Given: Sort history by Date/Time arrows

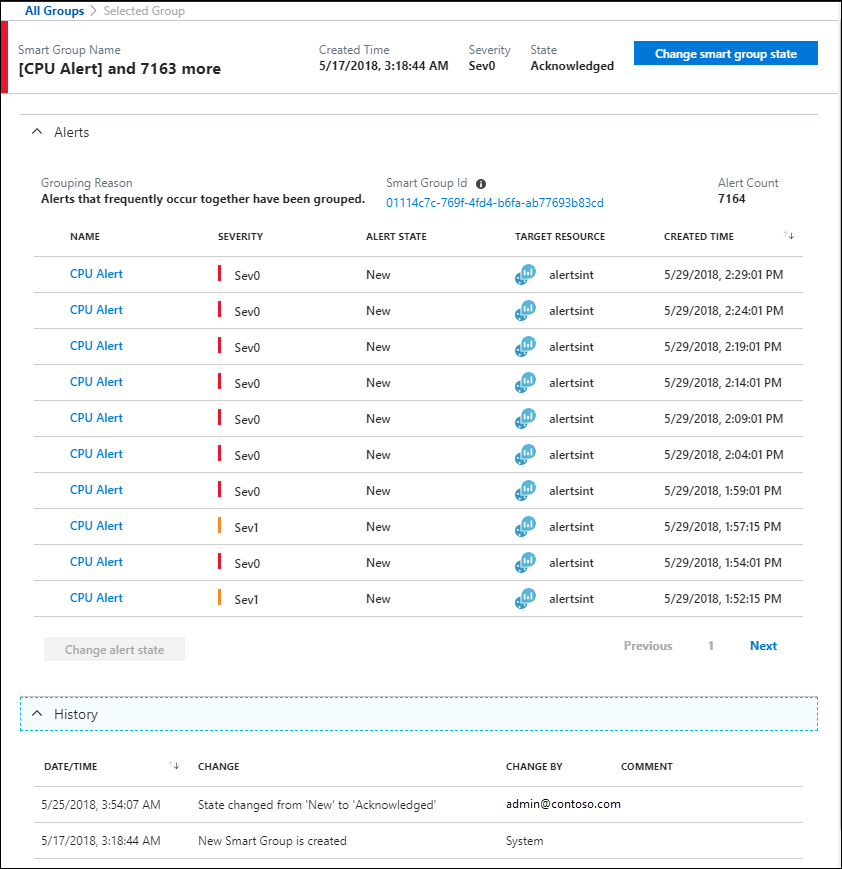Looking at the screenshot, I should tap(173, 765).
